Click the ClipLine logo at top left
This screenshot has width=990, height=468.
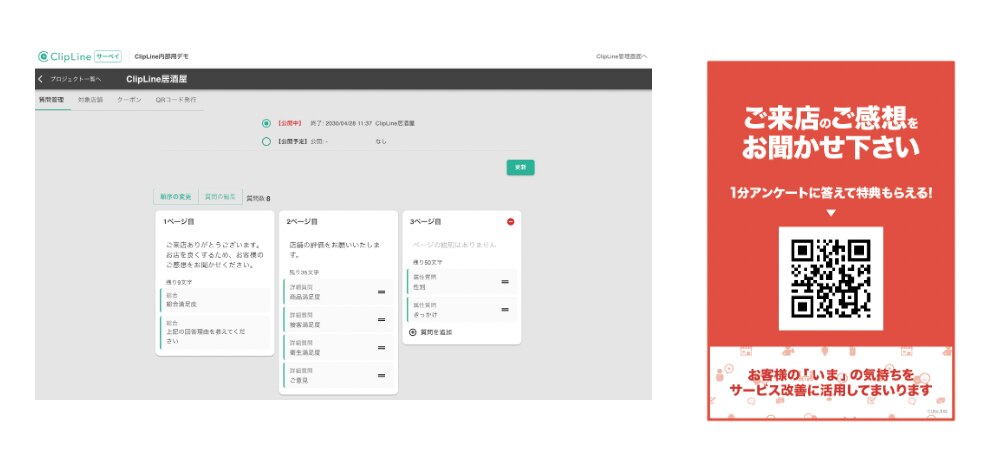pos(64,56)
